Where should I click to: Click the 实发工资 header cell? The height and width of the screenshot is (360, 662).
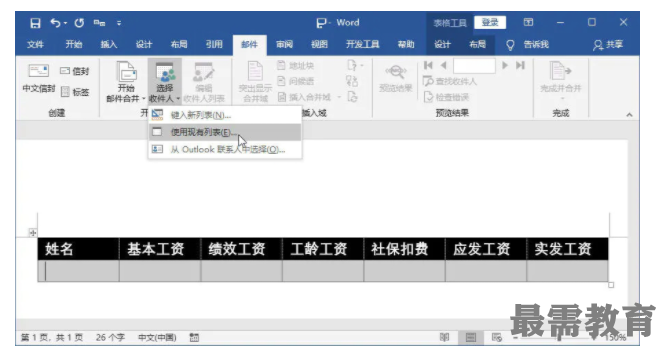coord(567,249)
